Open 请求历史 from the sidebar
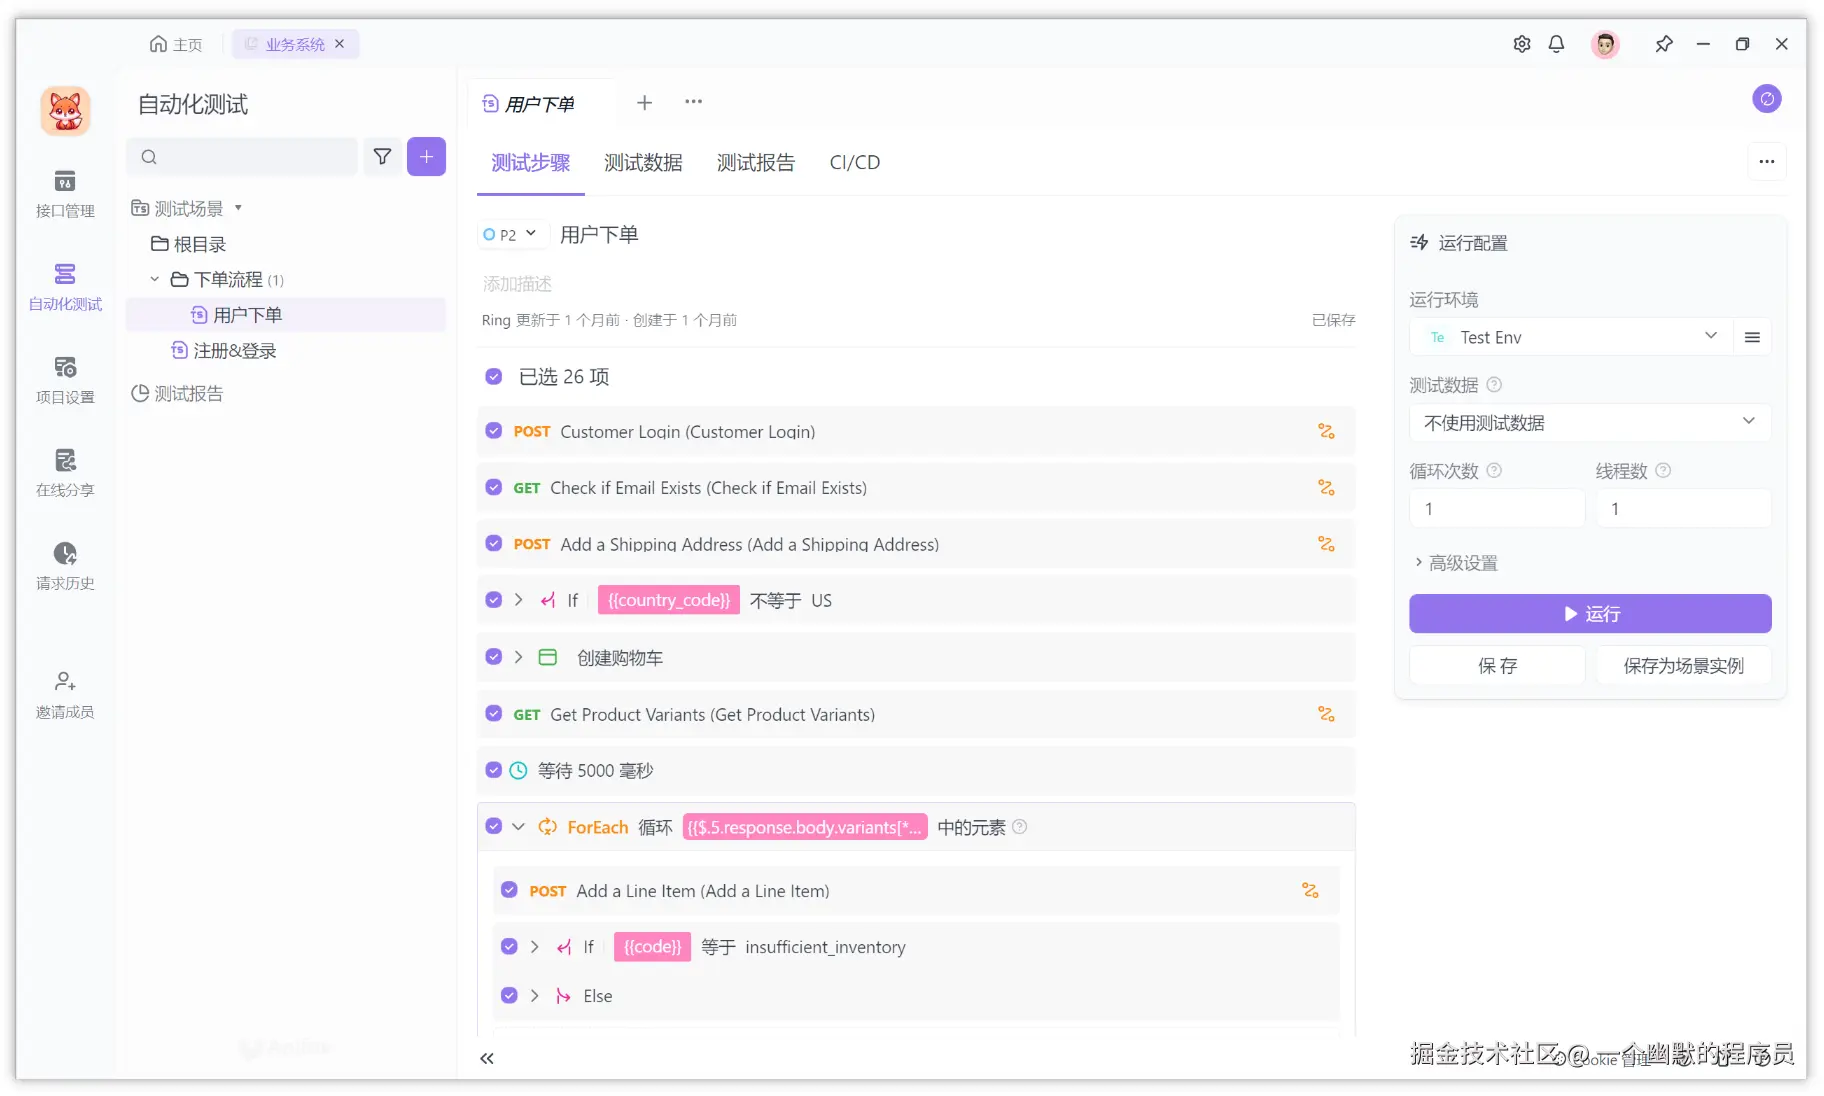The height and width of the screenshot is (1096, 1824). 64,565
